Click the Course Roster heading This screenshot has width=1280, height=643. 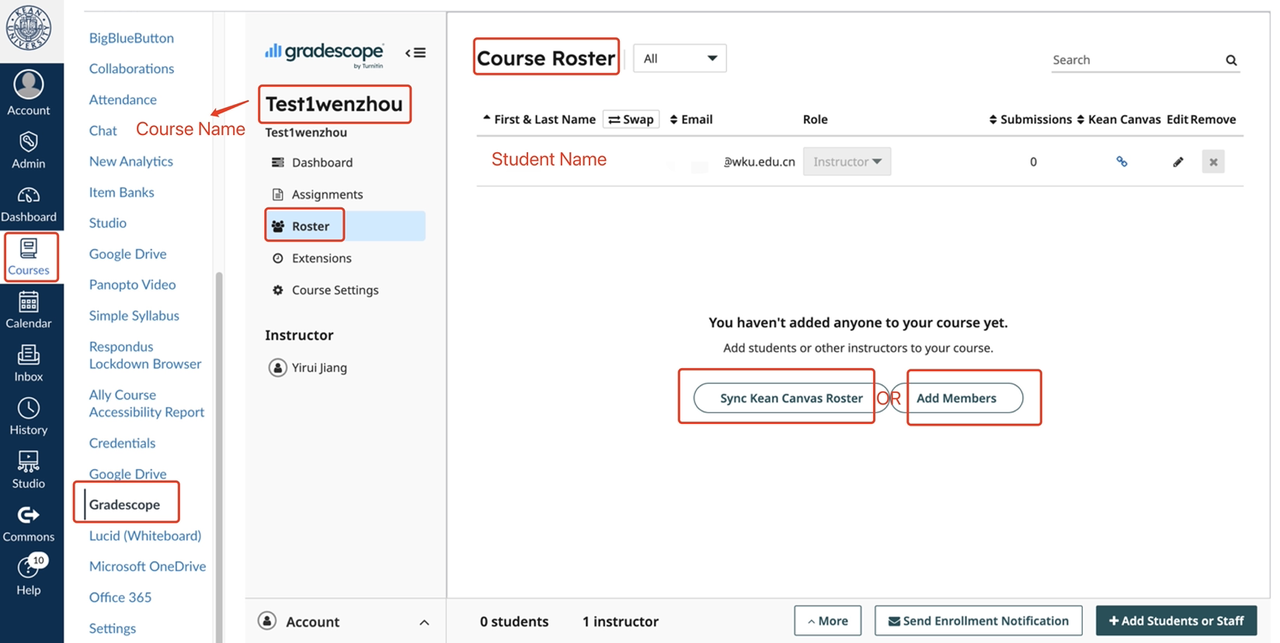click(x=546, y=58)
